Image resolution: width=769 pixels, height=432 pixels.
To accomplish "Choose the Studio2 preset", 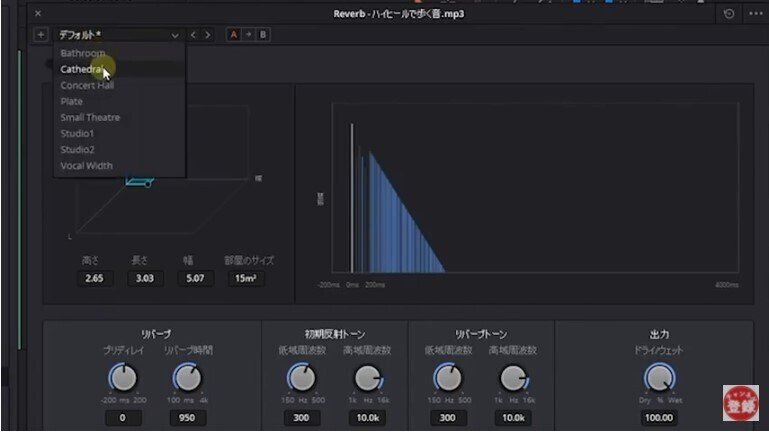I will pyautogui.click(x=119, y=150).
